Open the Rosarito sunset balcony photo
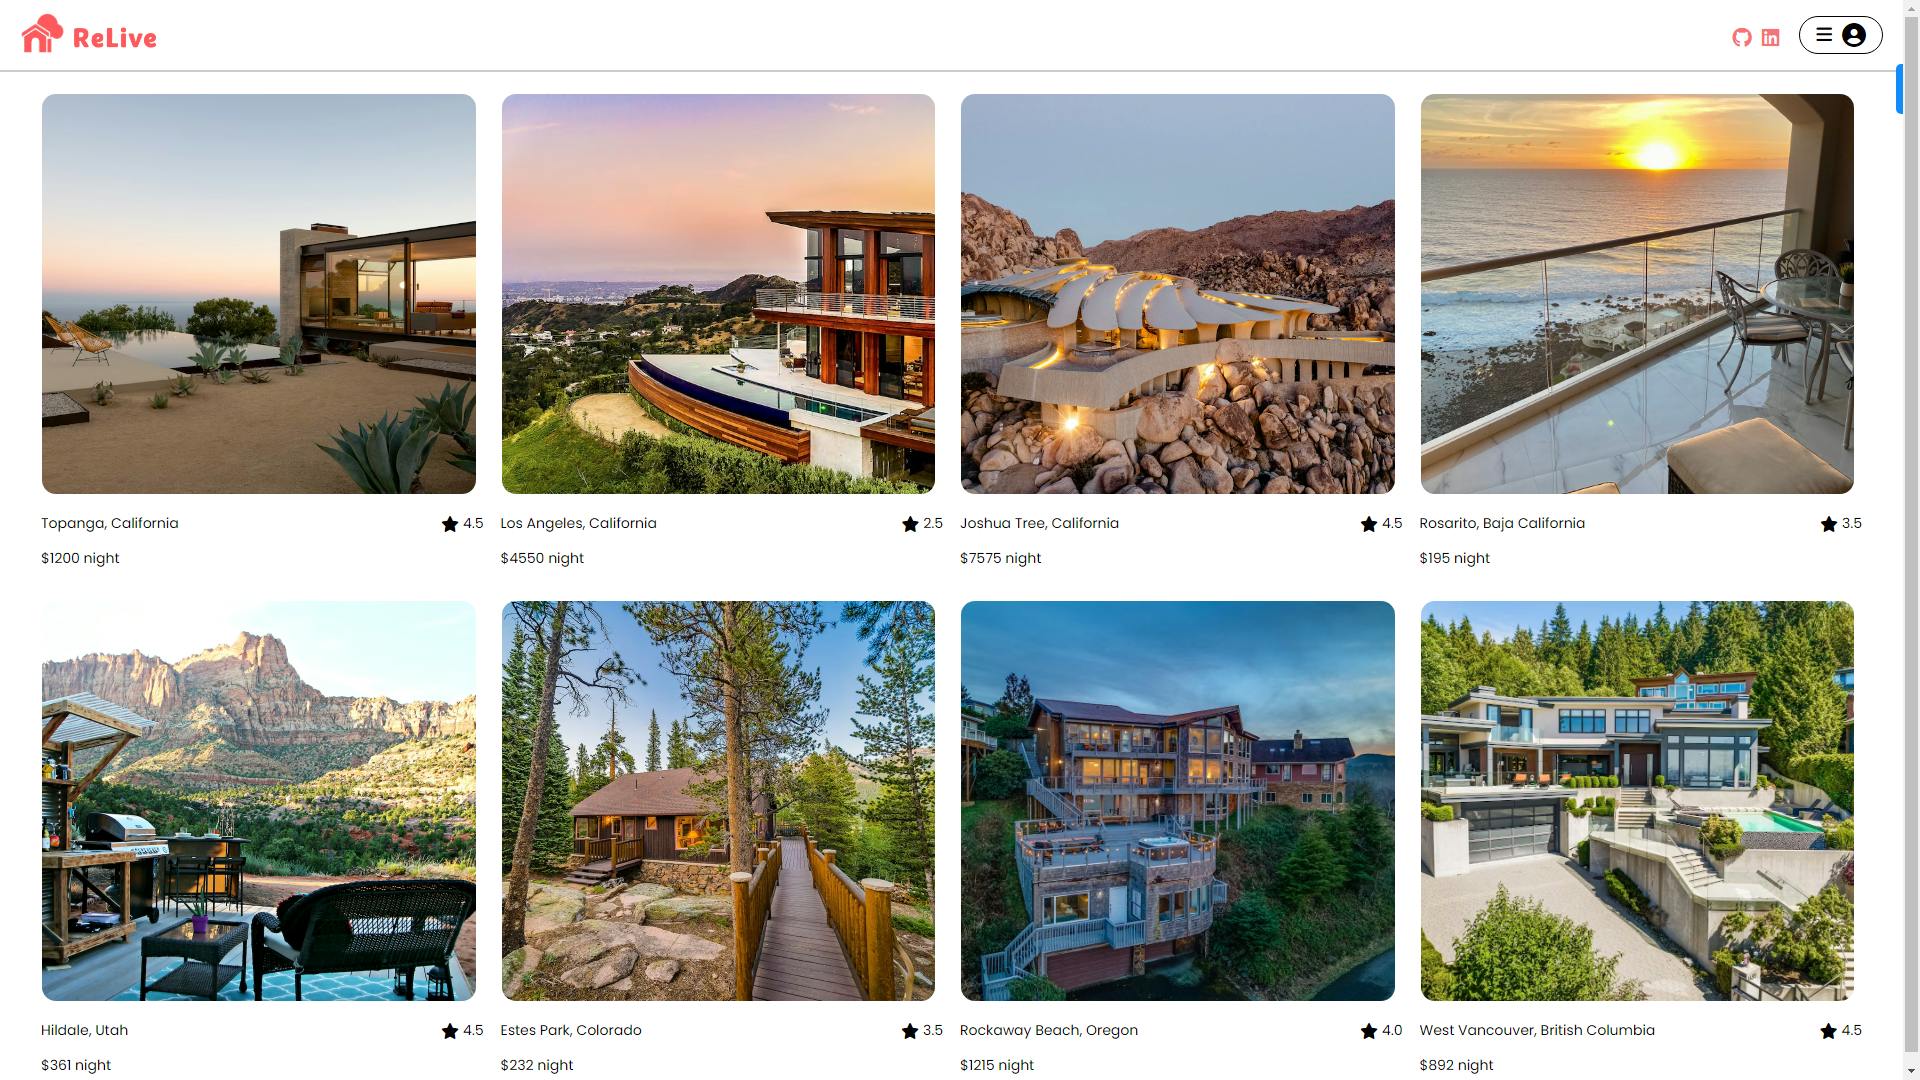 (1637, 294)
